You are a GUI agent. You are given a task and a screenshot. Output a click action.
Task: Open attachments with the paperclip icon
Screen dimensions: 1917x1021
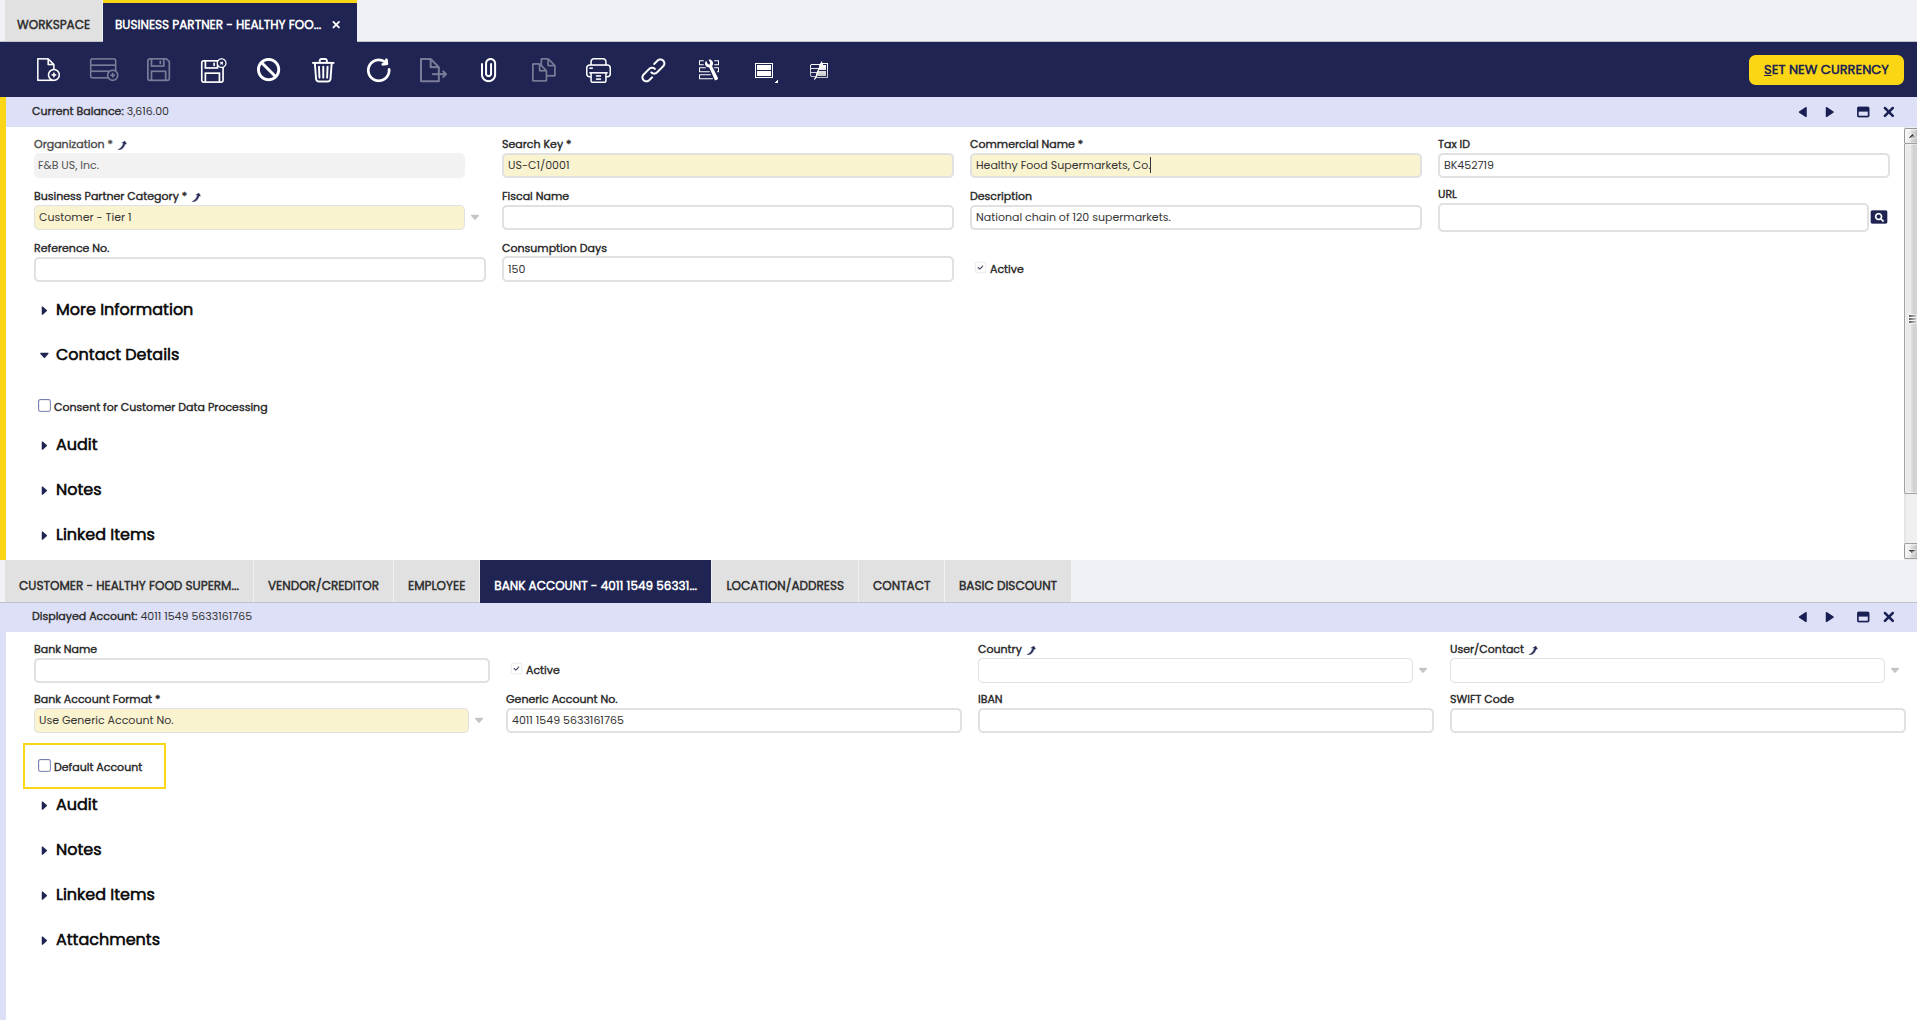point(488,70)
